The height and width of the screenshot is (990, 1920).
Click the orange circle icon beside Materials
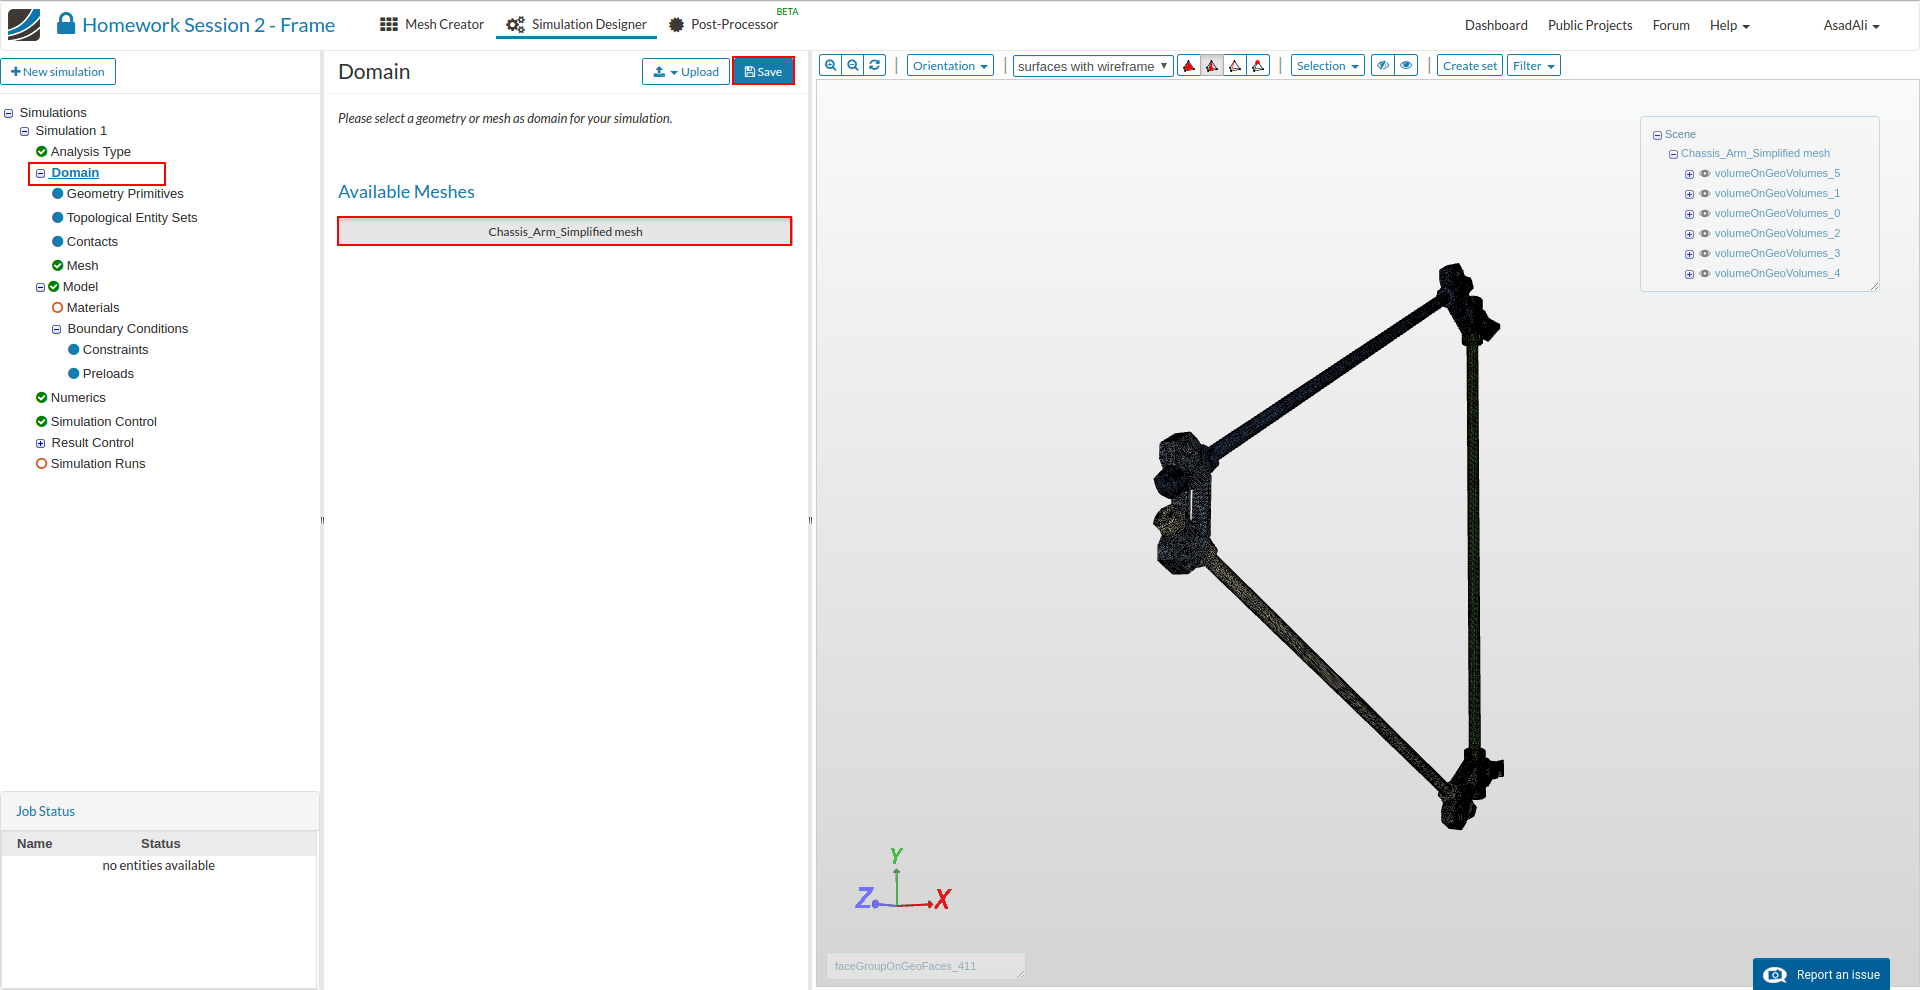click(x=57, y=308)
